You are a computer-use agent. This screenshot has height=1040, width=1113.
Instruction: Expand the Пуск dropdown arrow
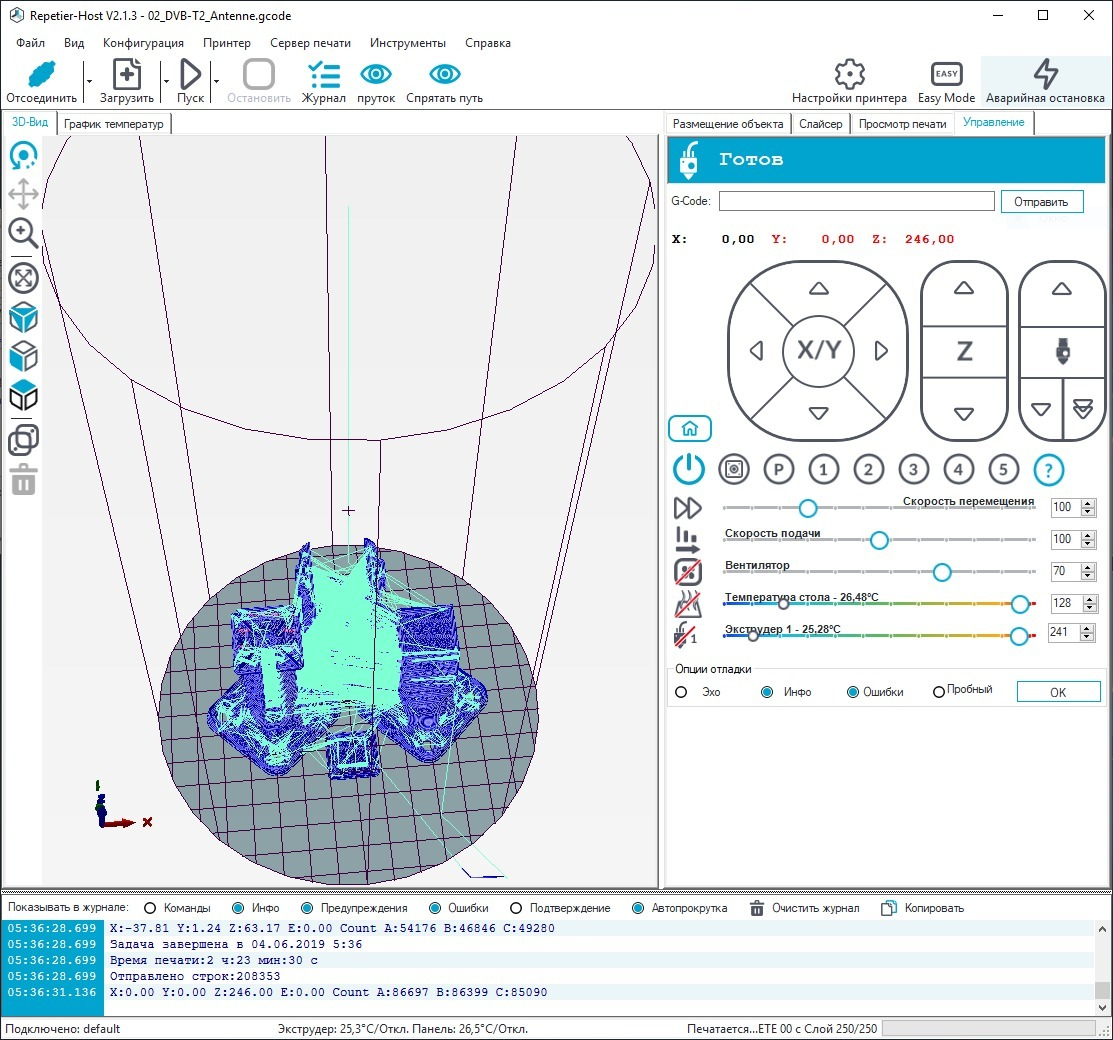(215, 80)
